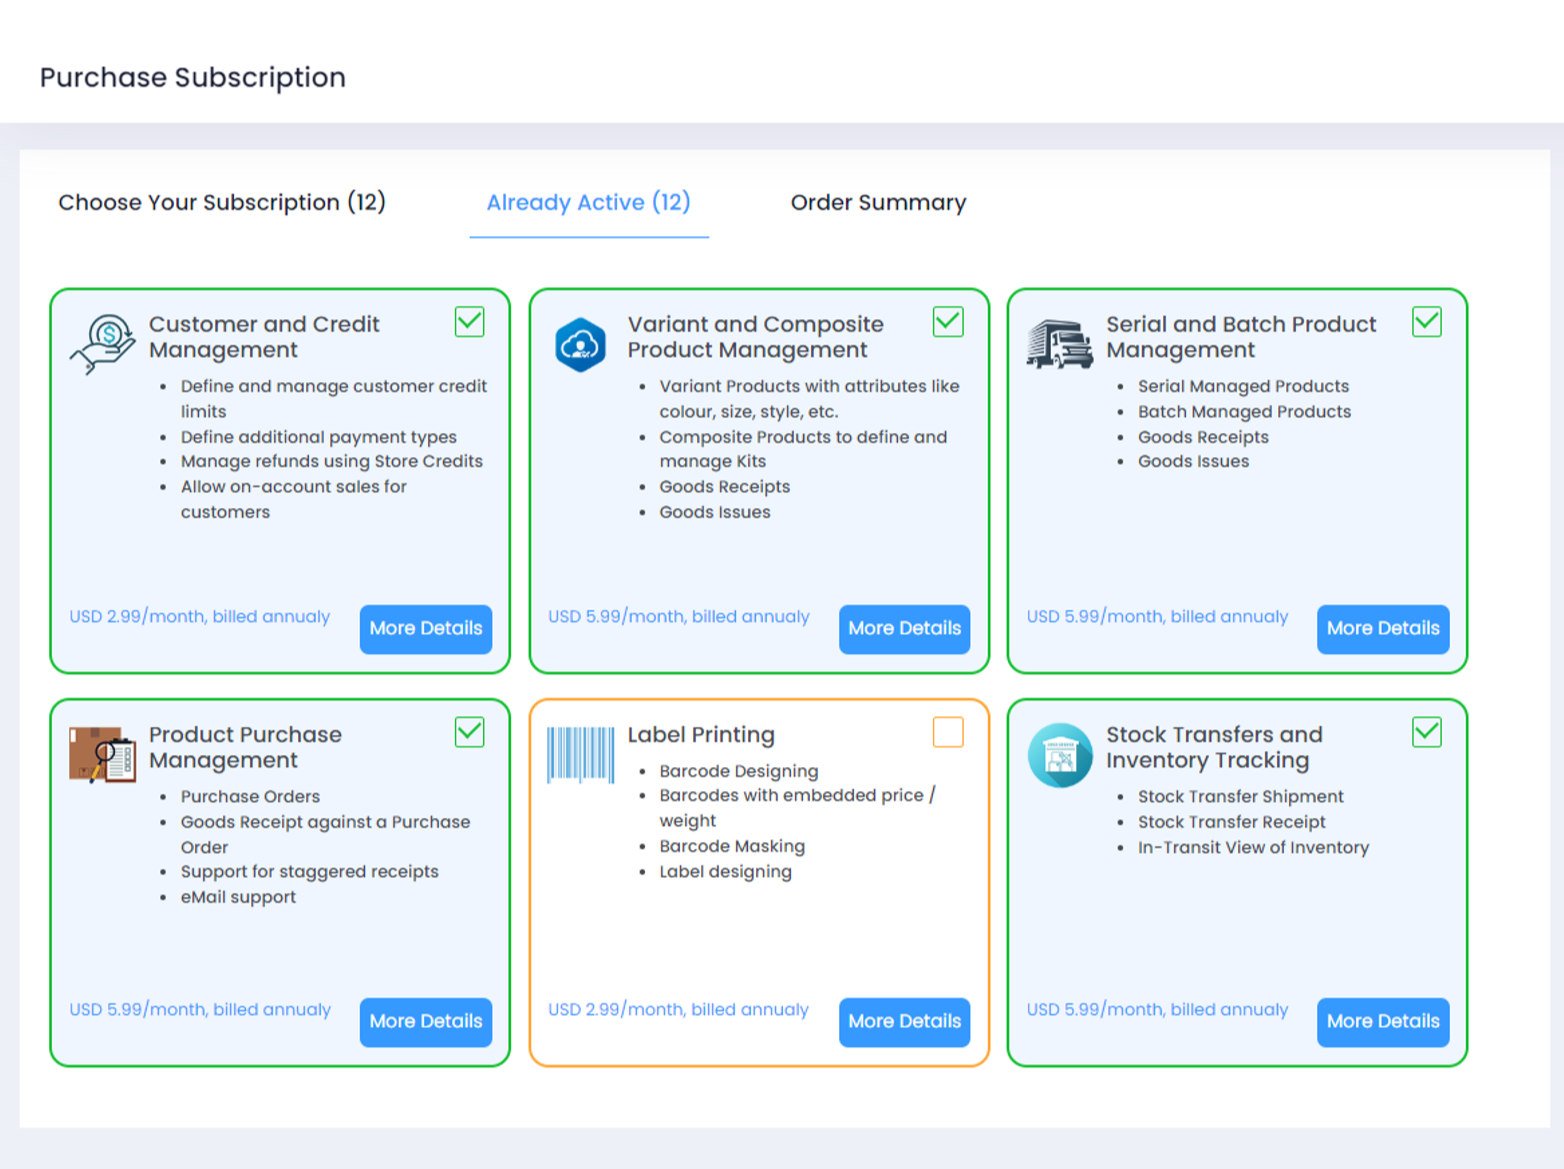Screen dimensions: 1564x1169
Task: Uncheck Customer and Credit Management checkbox
Action: [x=469, y=322]
